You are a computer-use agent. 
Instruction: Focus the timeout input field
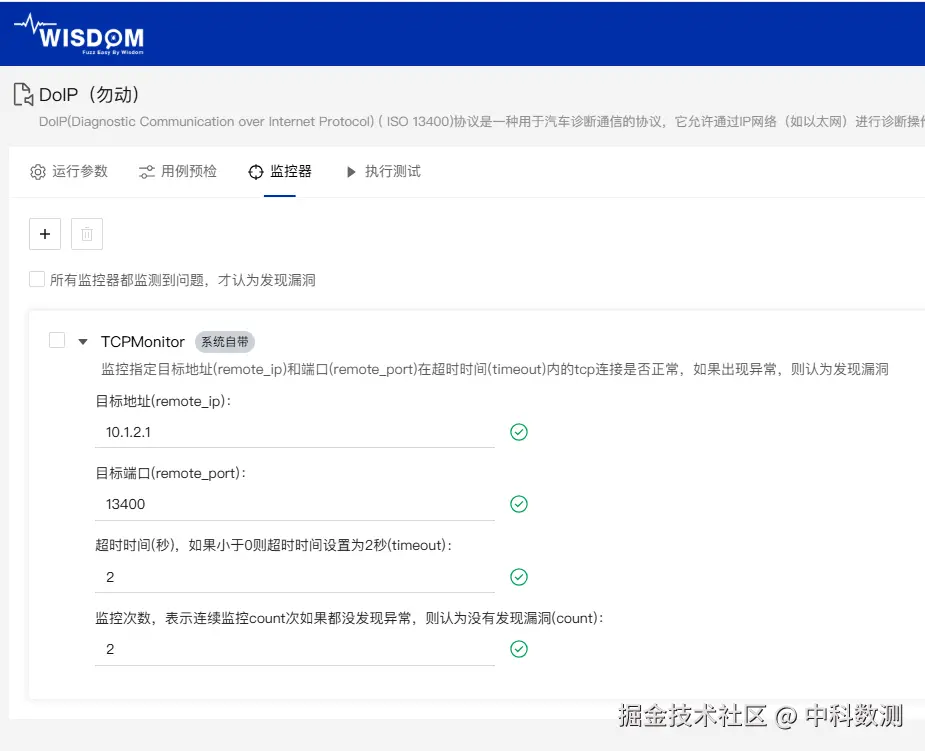pos(294,577)
